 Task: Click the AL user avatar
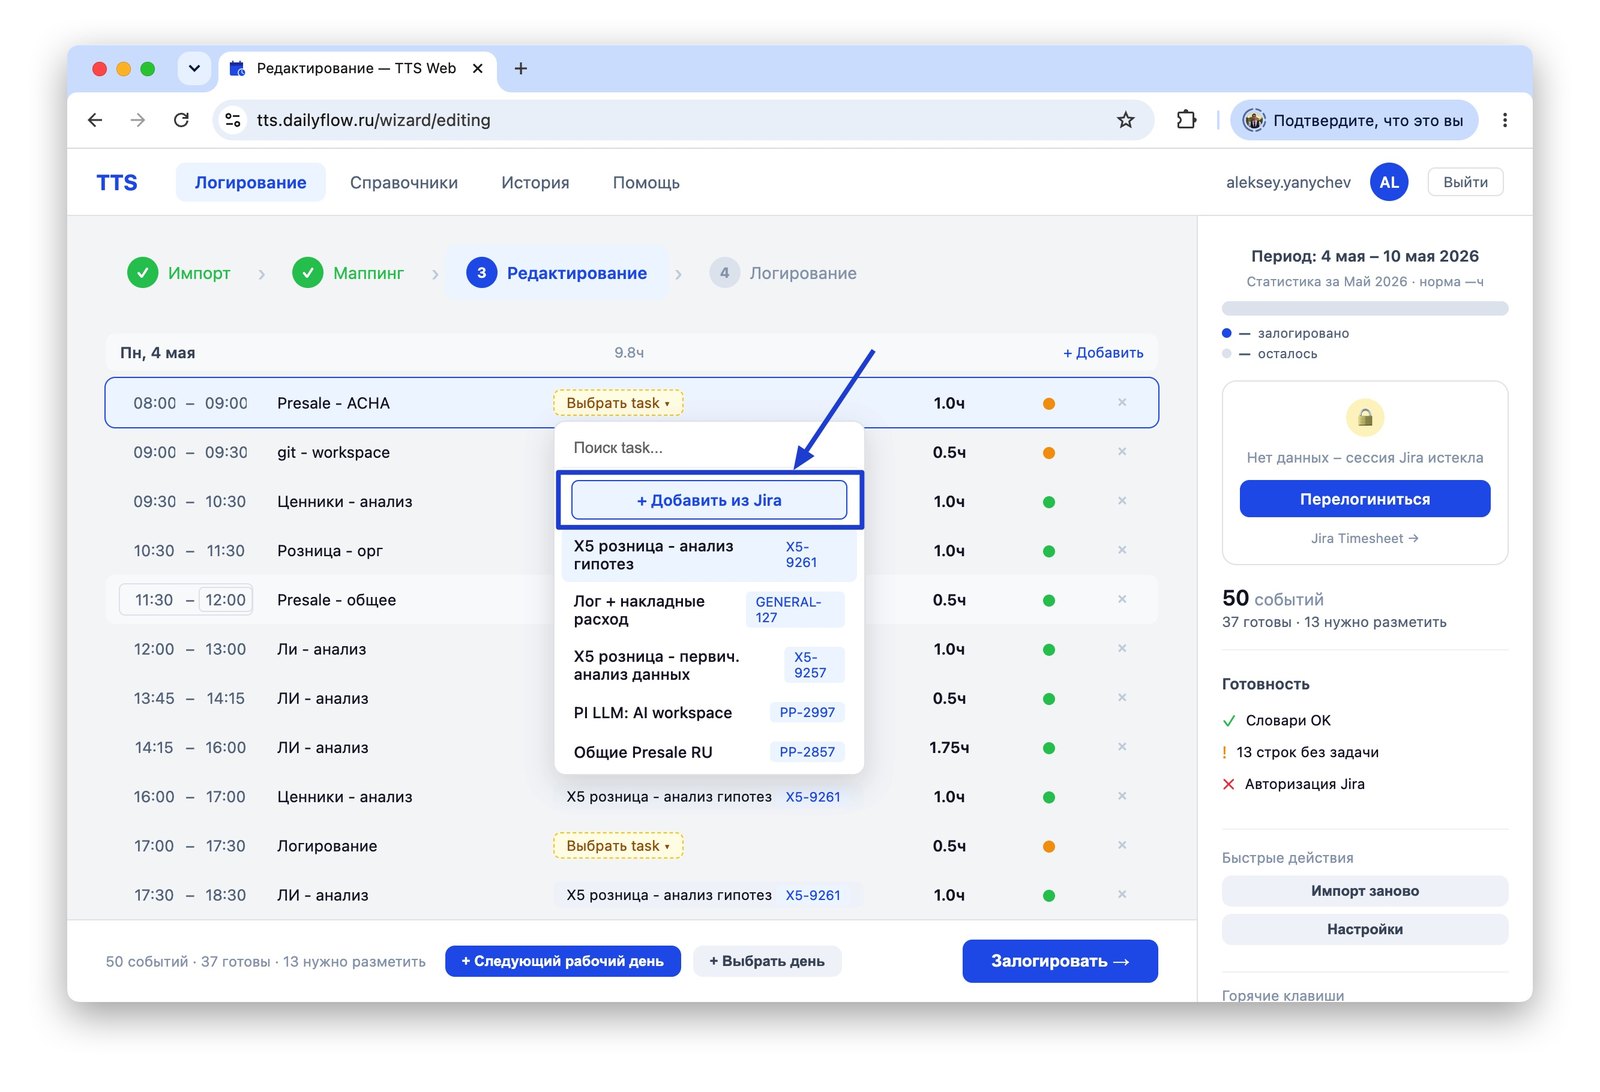pyautogui.click(x=1389, y=182)
